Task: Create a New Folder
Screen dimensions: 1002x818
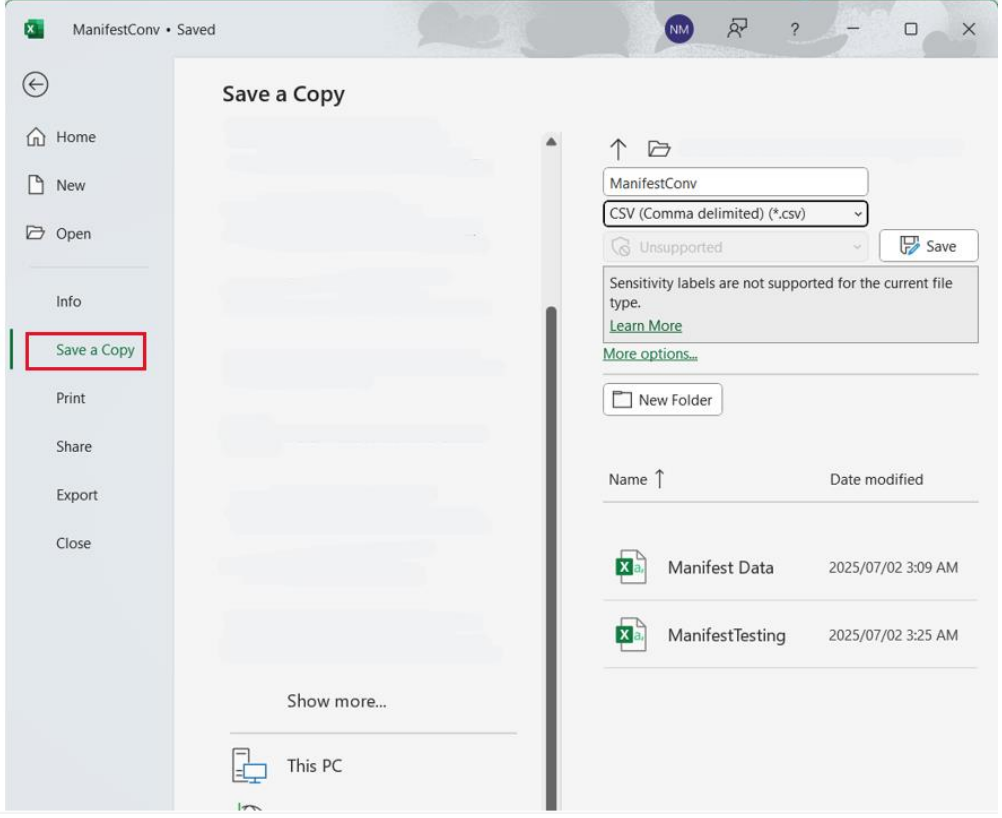Action: (662, 400)
